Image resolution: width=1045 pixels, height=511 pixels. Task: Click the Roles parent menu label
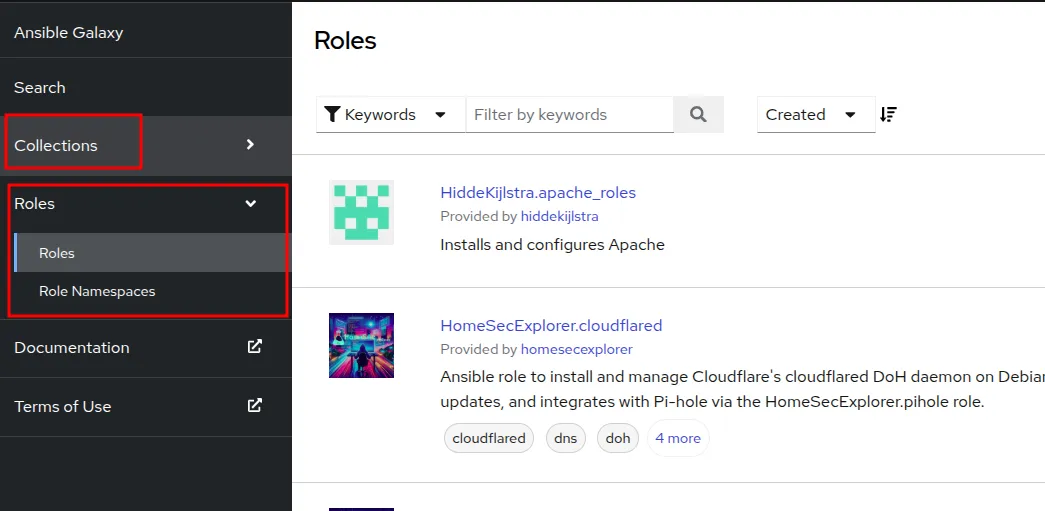click(35, 204)
